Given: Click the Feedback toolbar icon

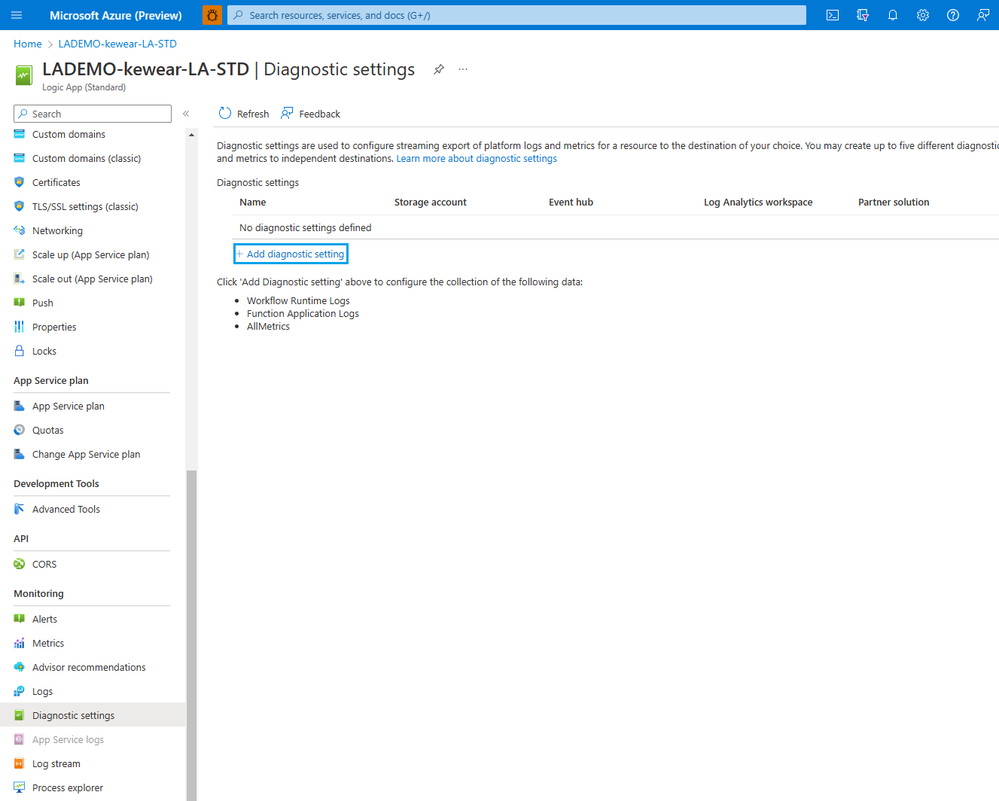Looking at the screenshot, I should (x=287, y=113).
